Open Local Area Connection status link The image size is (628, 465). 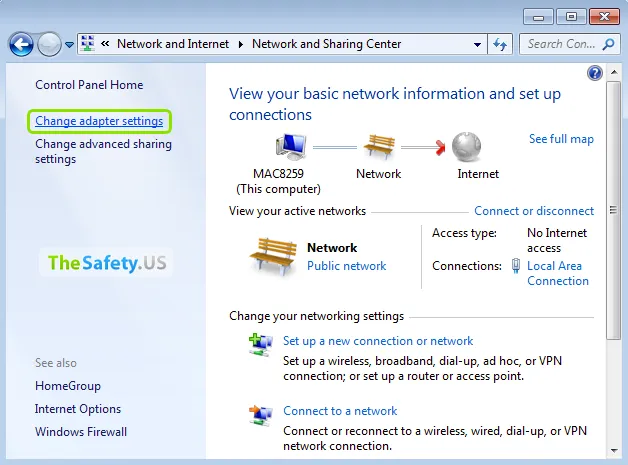point(558,274)
